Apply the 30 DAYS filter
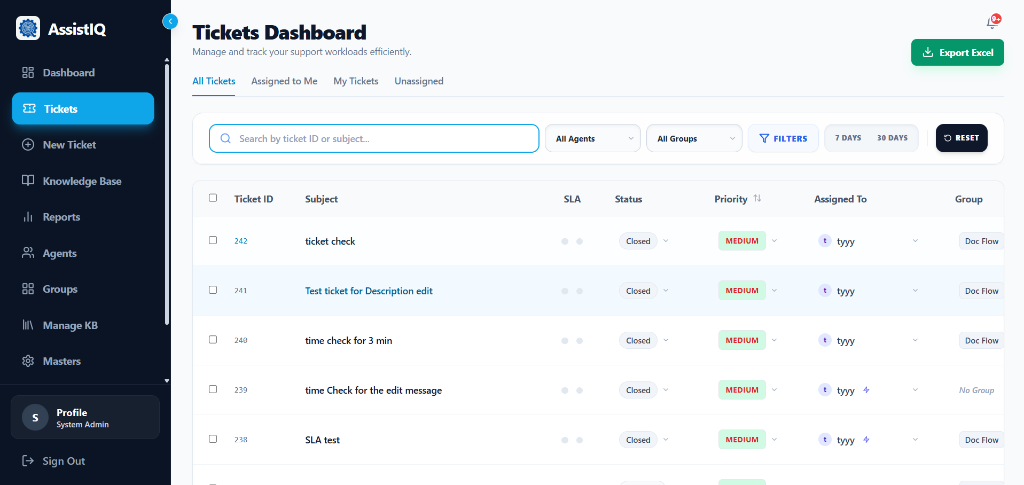This screenshot has height=485, width=1024. click(x=892, y=138)
